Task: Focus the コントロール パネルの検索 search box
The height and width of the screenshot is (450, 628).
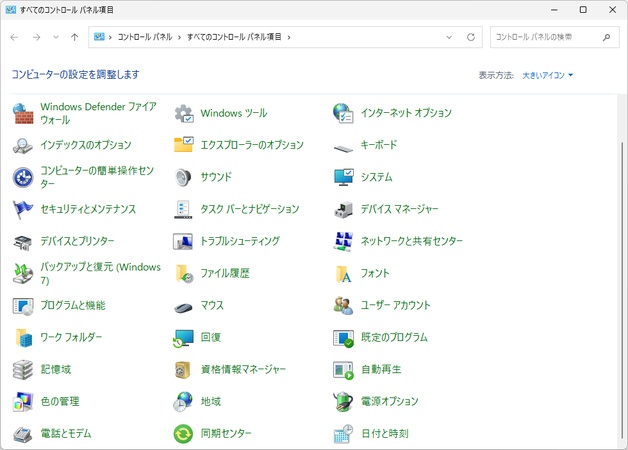Action: click(x=554, y=37)
